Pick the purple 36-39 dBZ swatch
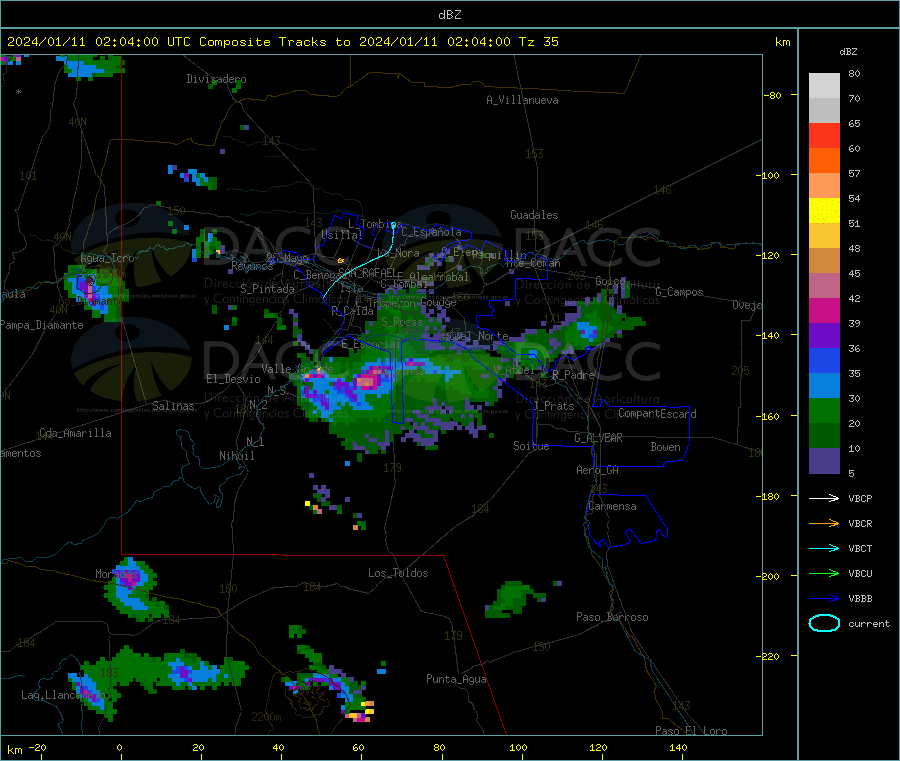This screenshot has height=761, width=900. coord(824,336)
